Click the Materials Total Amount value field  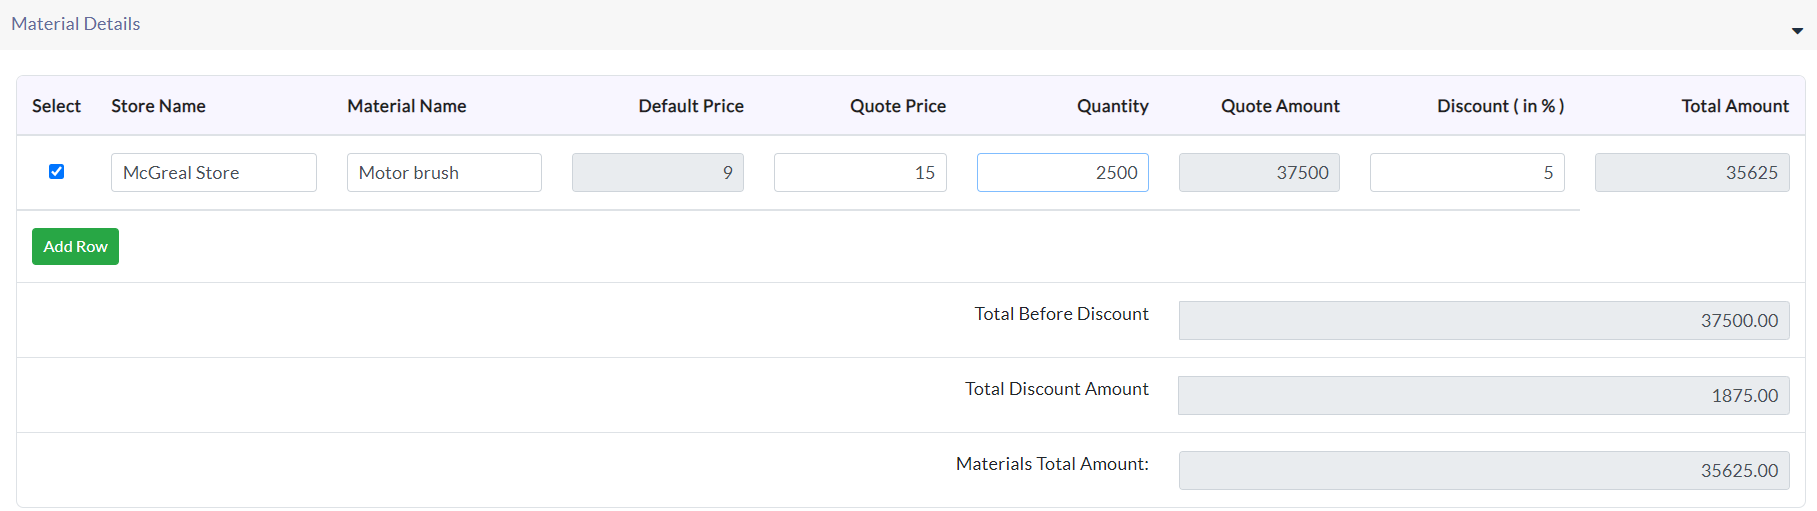1484,471
